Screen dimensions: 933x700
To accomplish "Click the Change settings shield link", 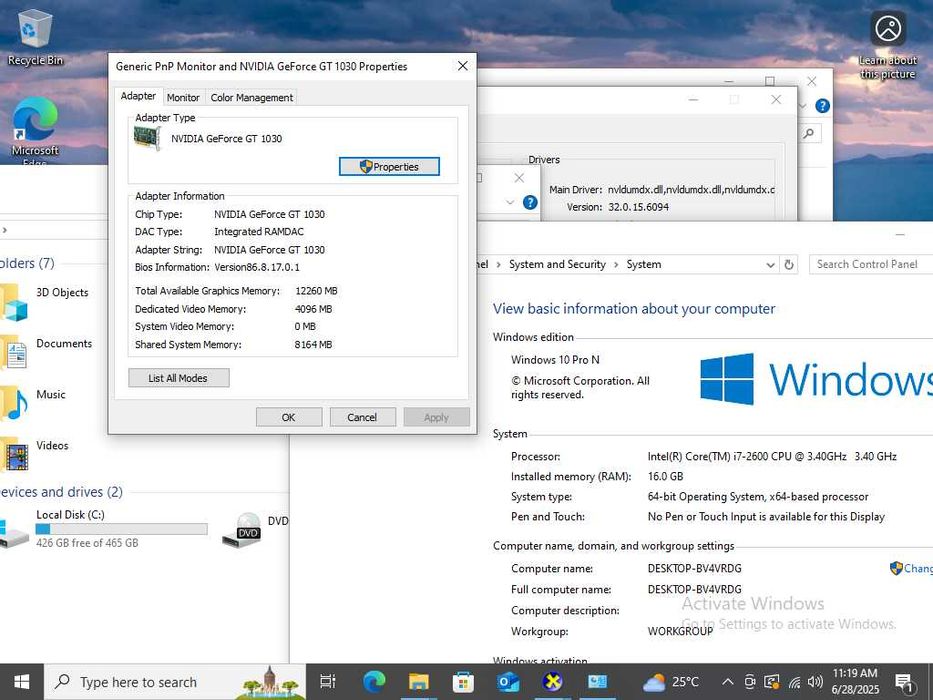I will coord(911,568).
